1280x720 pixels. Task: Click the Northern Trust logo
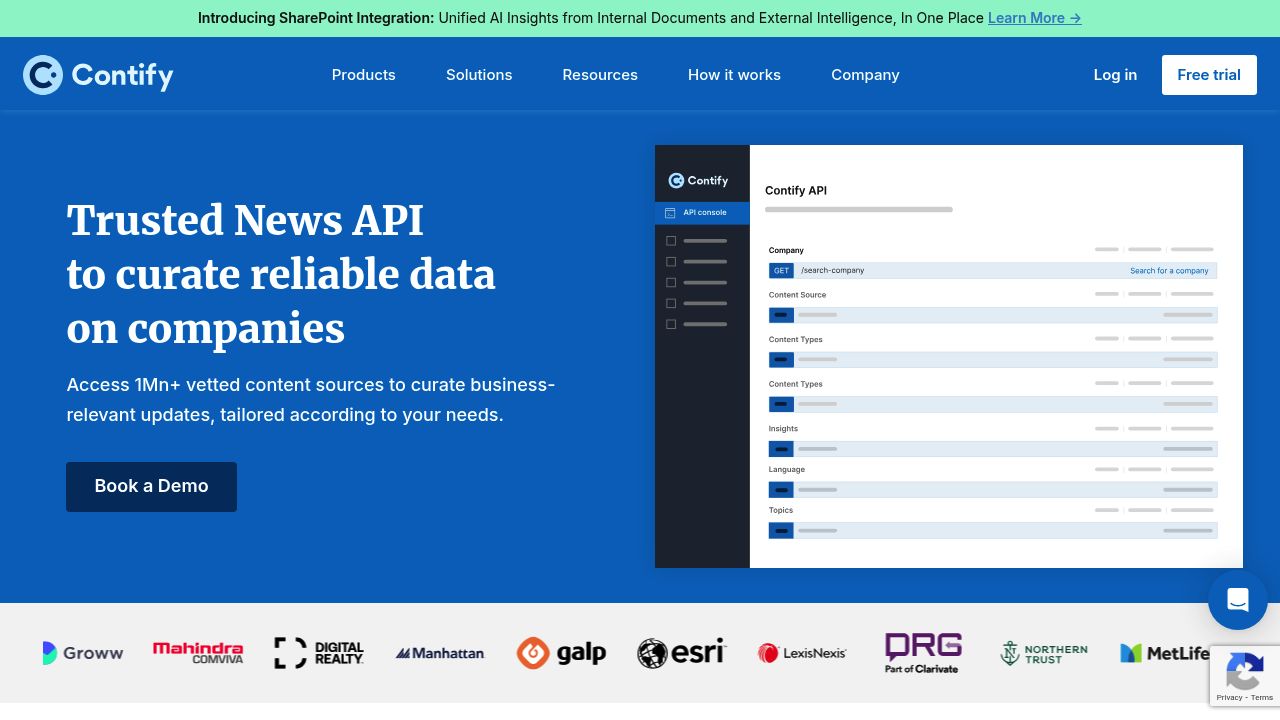click(x=1044, y=653)
